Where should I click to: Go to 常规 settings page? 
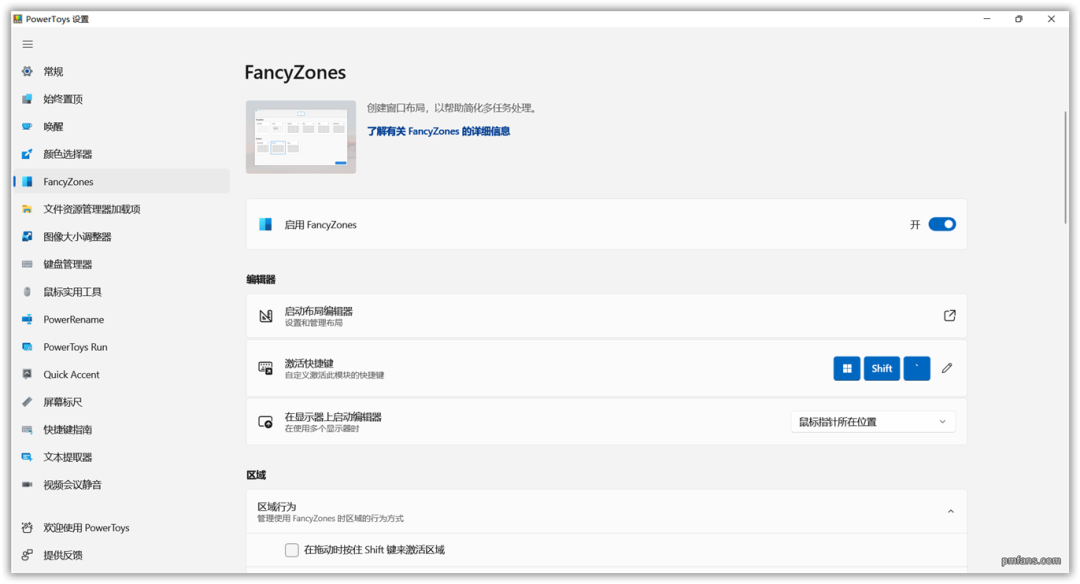[121, 71]
